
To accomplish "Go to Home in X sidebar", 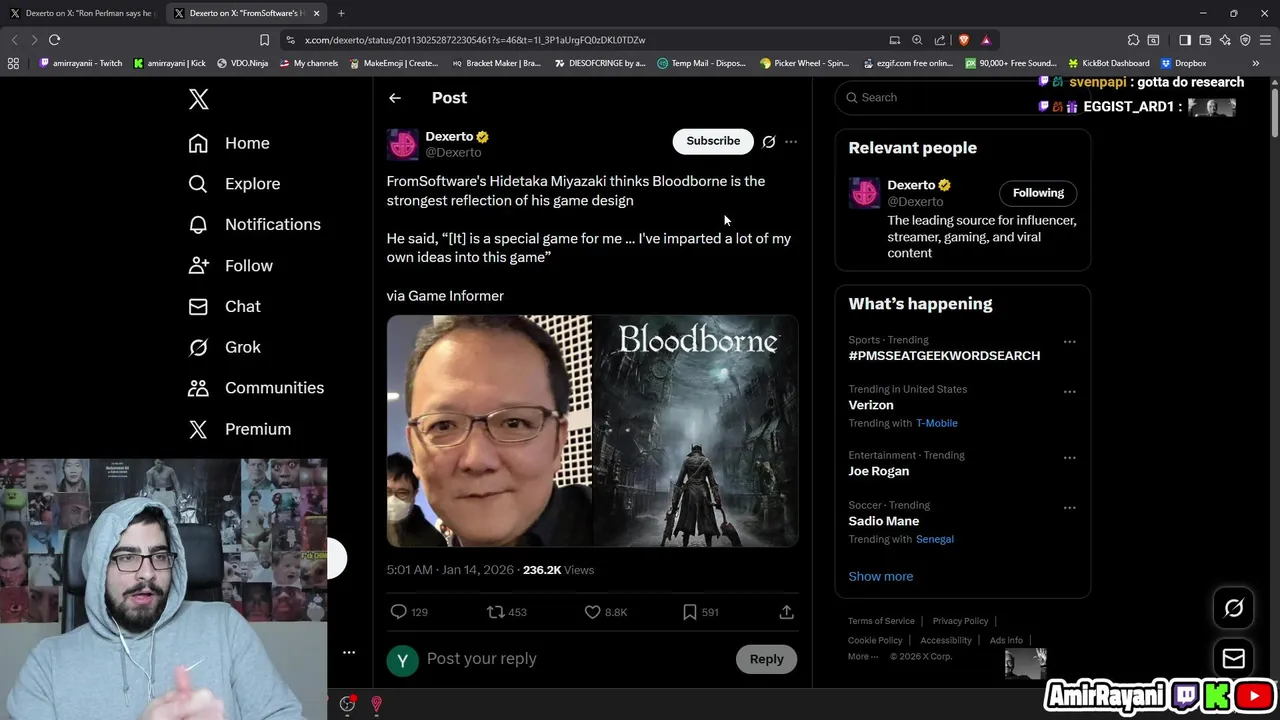I will click(229, 143).
